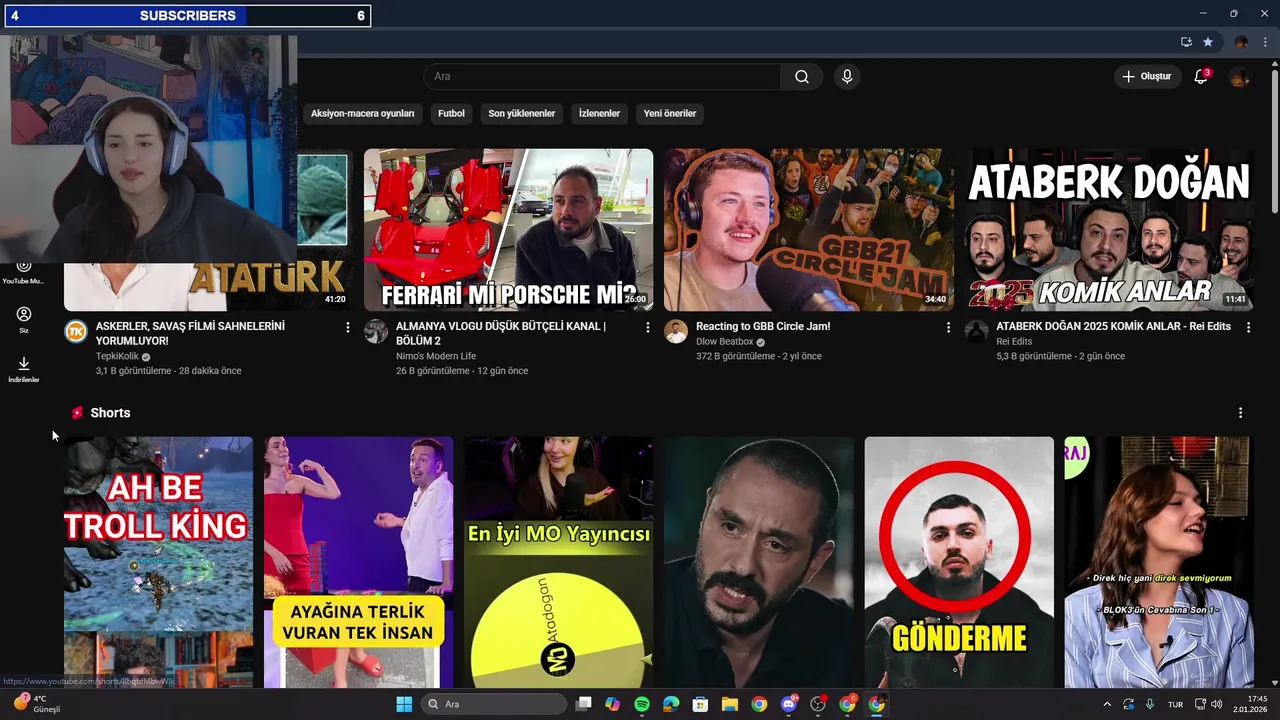The height and width of the screenshot is (720, 1280).
Task: Open Discord from the taskbar
Action: coord(789,704)
